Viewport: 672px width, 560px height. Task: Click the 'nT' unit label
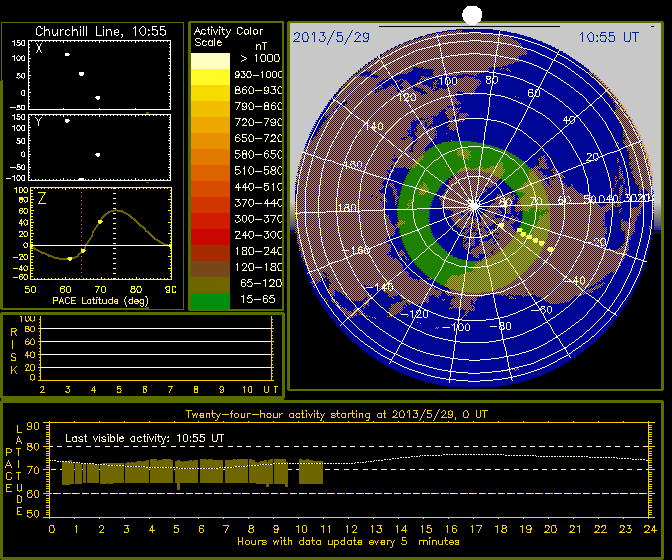coord(261,46)
